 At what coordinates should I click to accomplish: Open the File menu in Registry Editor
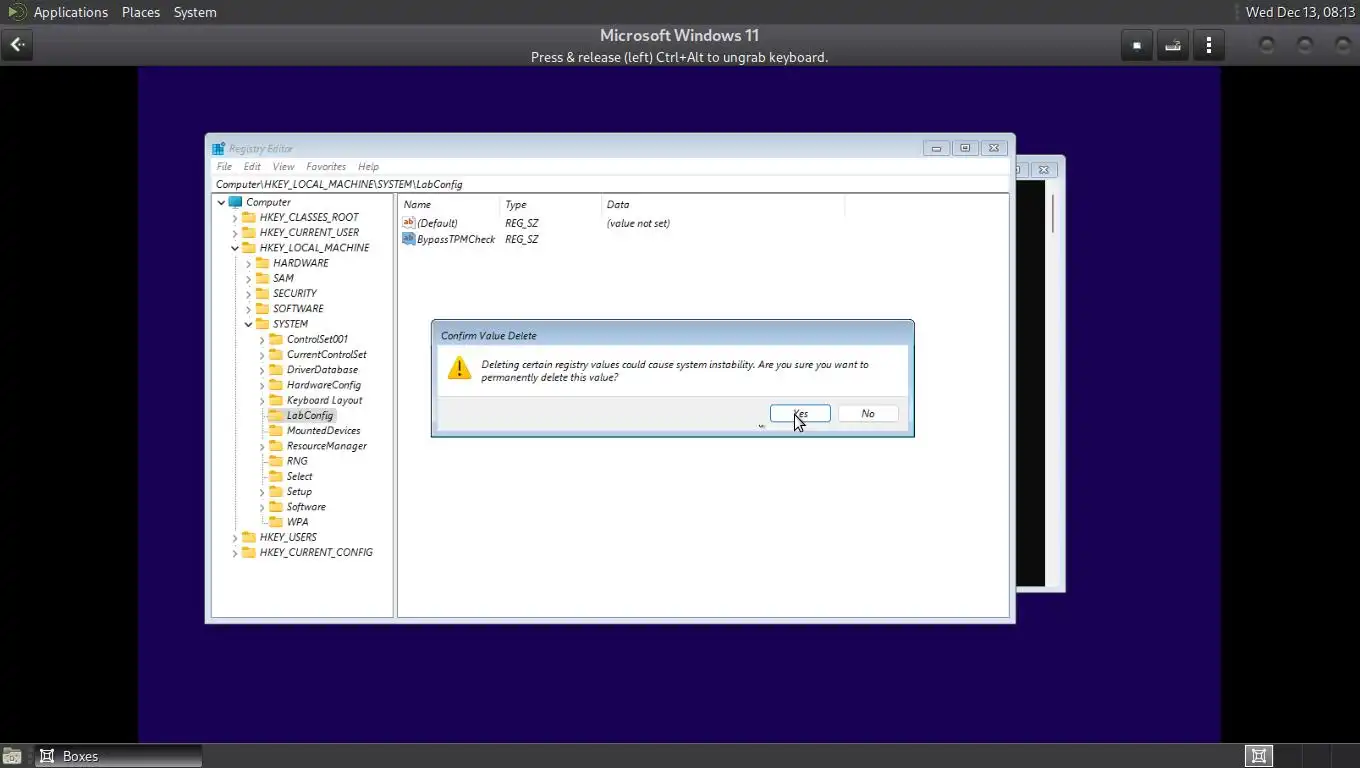(224, 167)
